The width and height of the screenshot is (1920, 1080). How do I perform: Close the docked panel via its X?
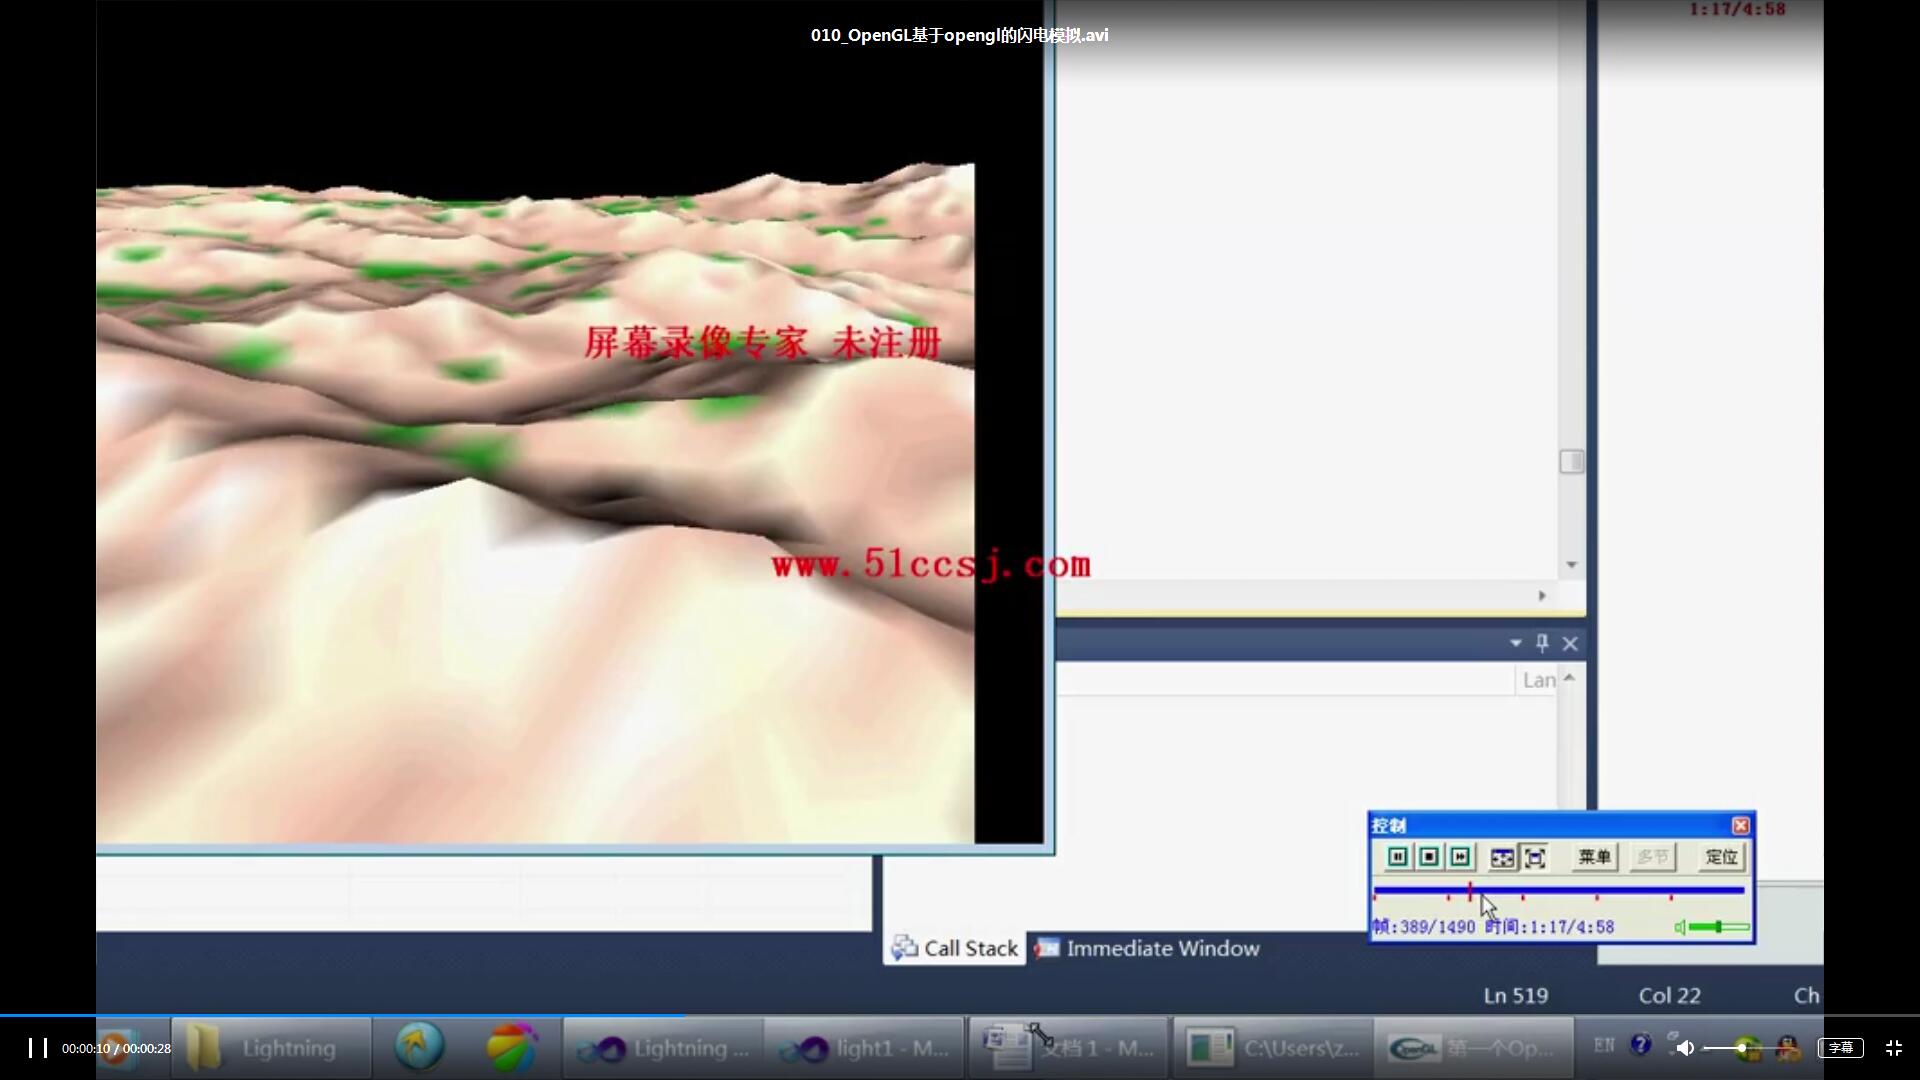tap(1570, 644)
